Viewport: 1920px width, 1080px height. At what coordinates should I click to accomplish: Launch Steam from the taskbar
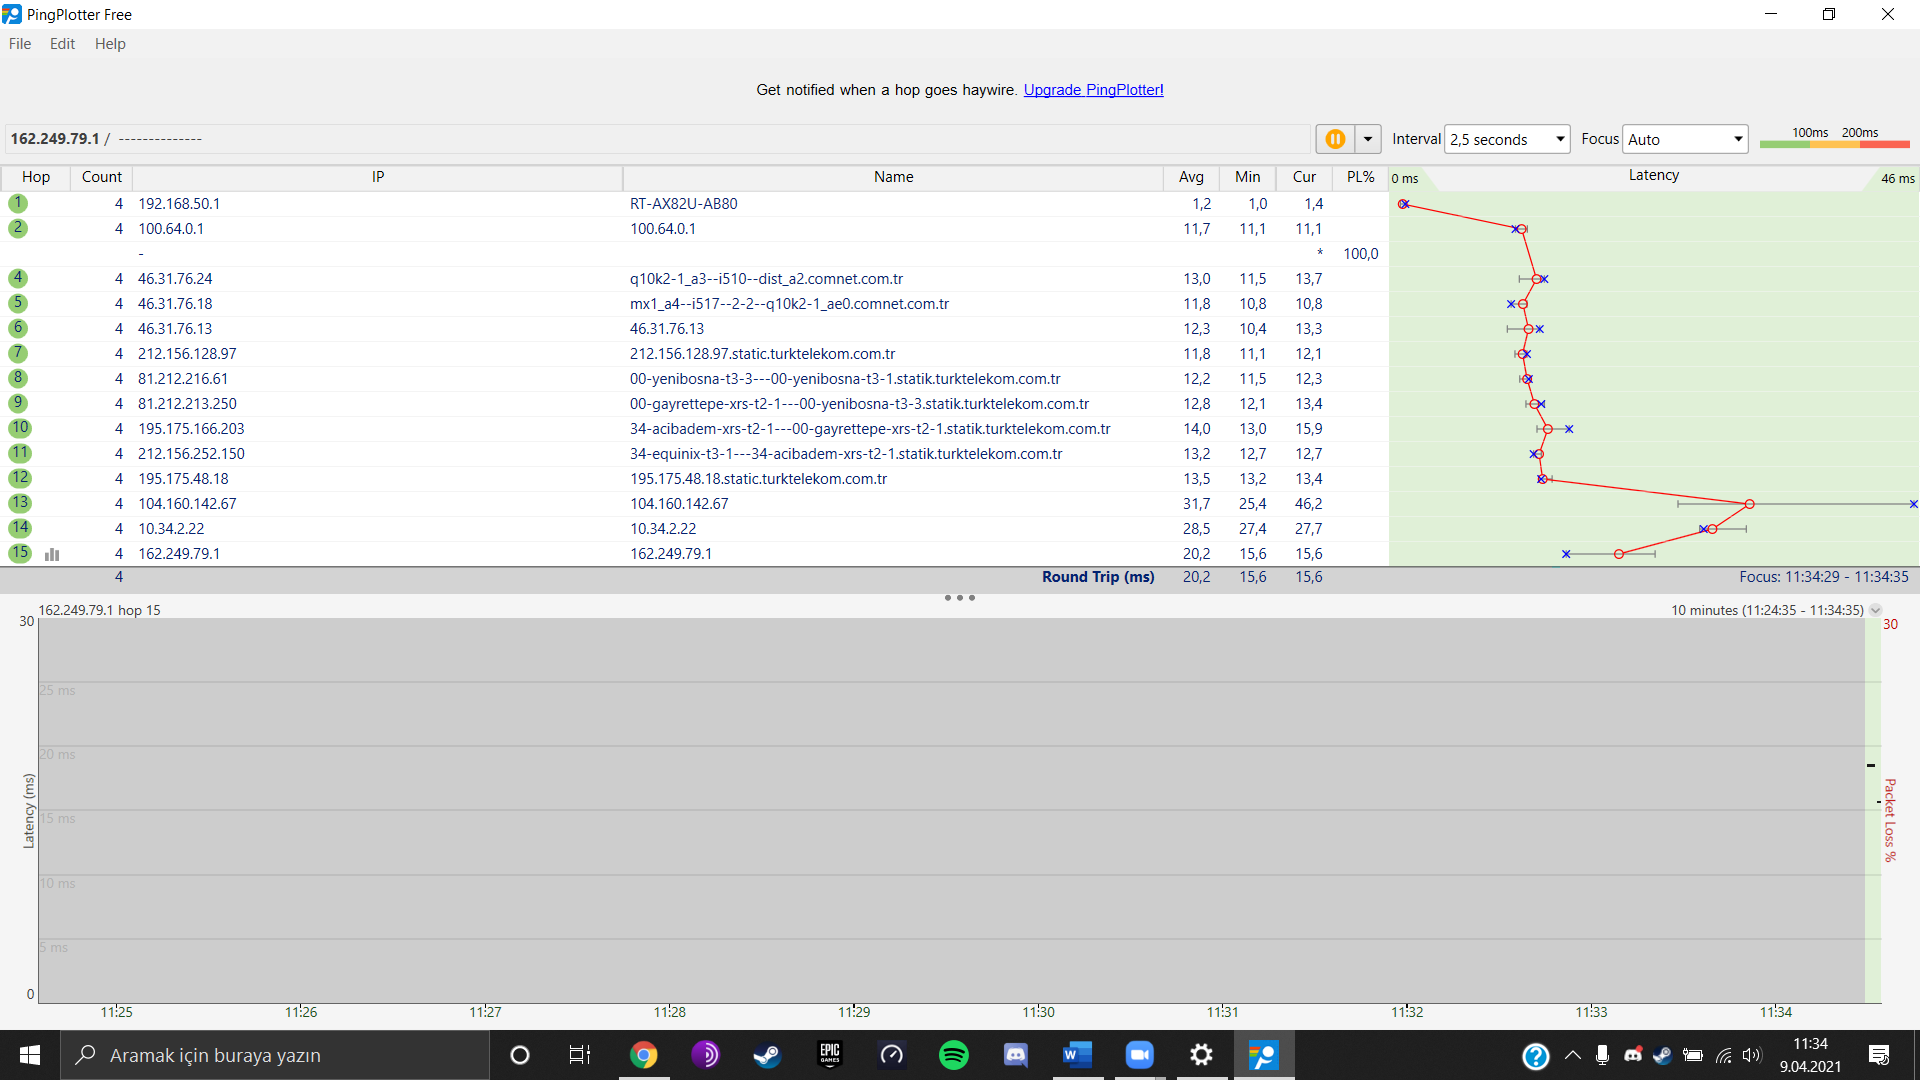tap(767, 1055)
